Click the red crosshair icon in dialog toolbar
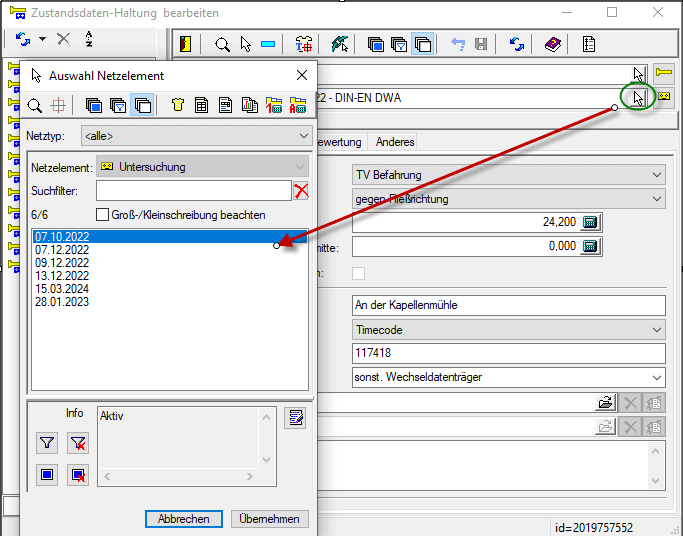The width and height of the screenshot is (683, 536). (x=58, y=105)
